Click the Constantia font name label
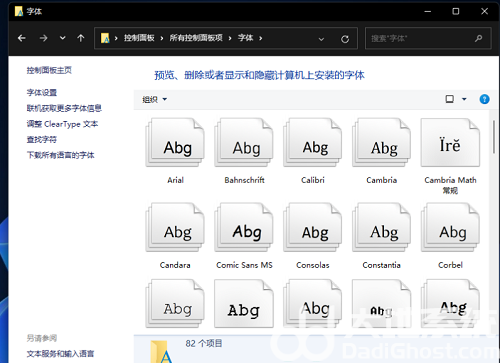This screenshot has width=500, height=363. 382,265
